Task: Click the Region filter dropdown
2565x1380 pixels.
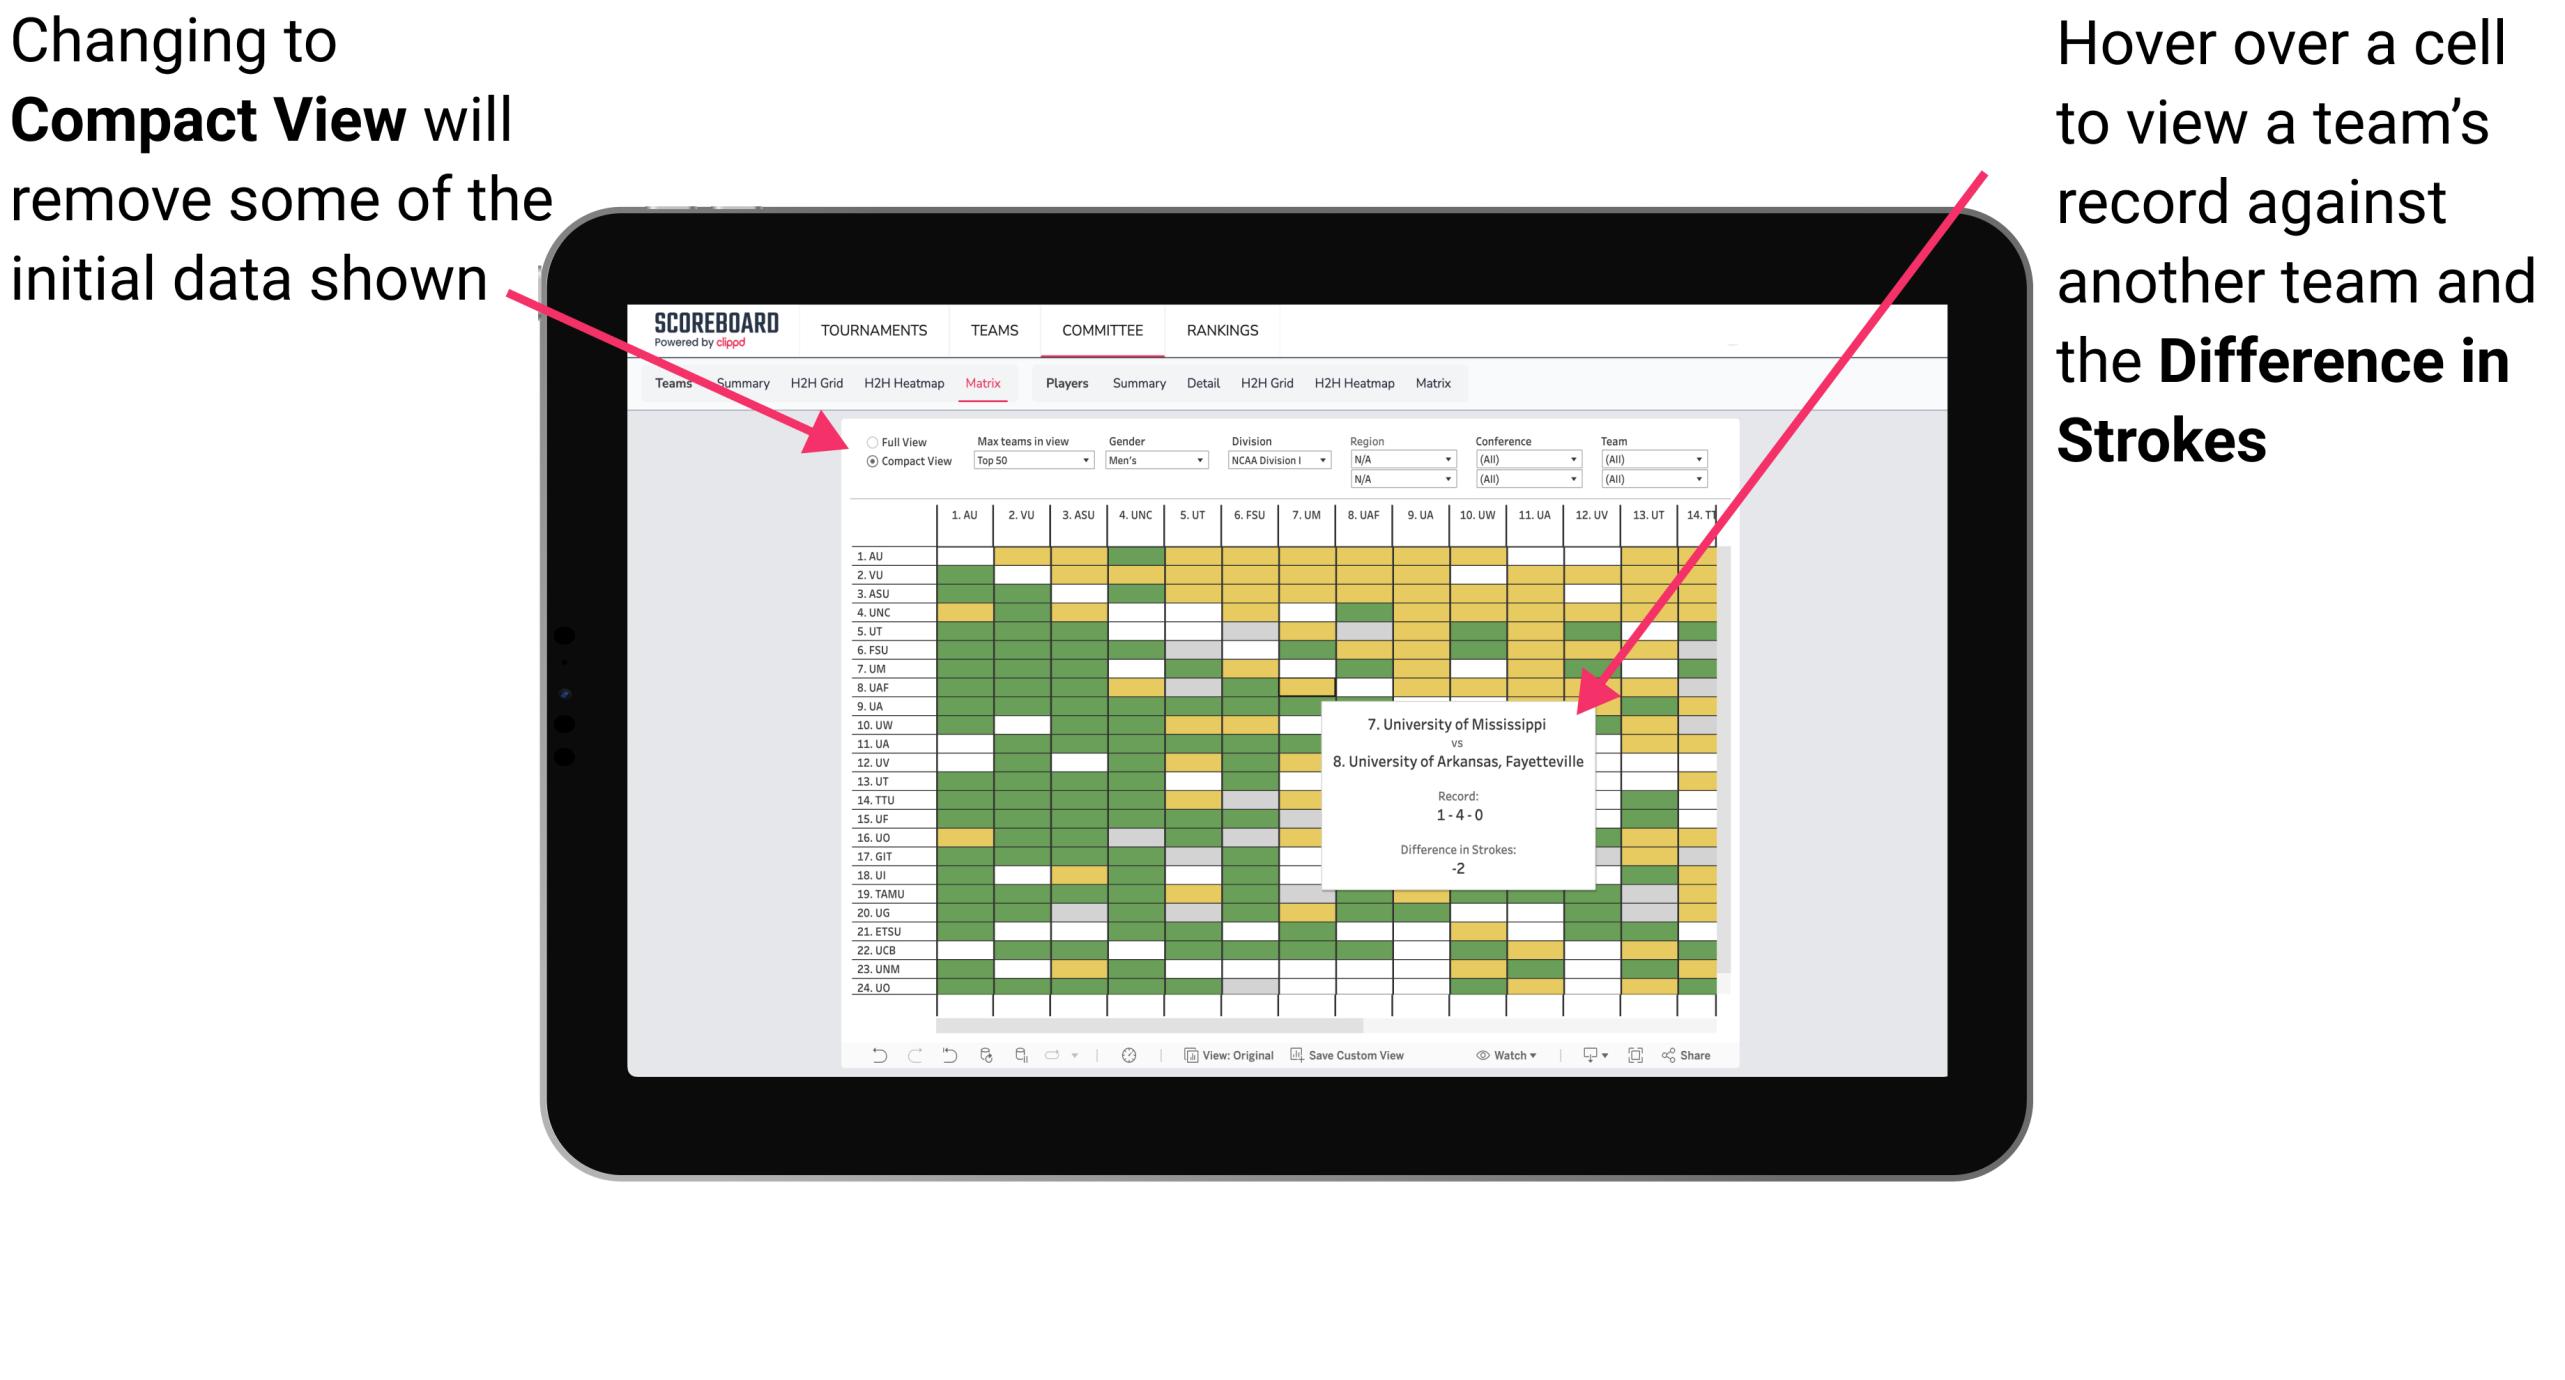Action: click(x=1393, y=461)
